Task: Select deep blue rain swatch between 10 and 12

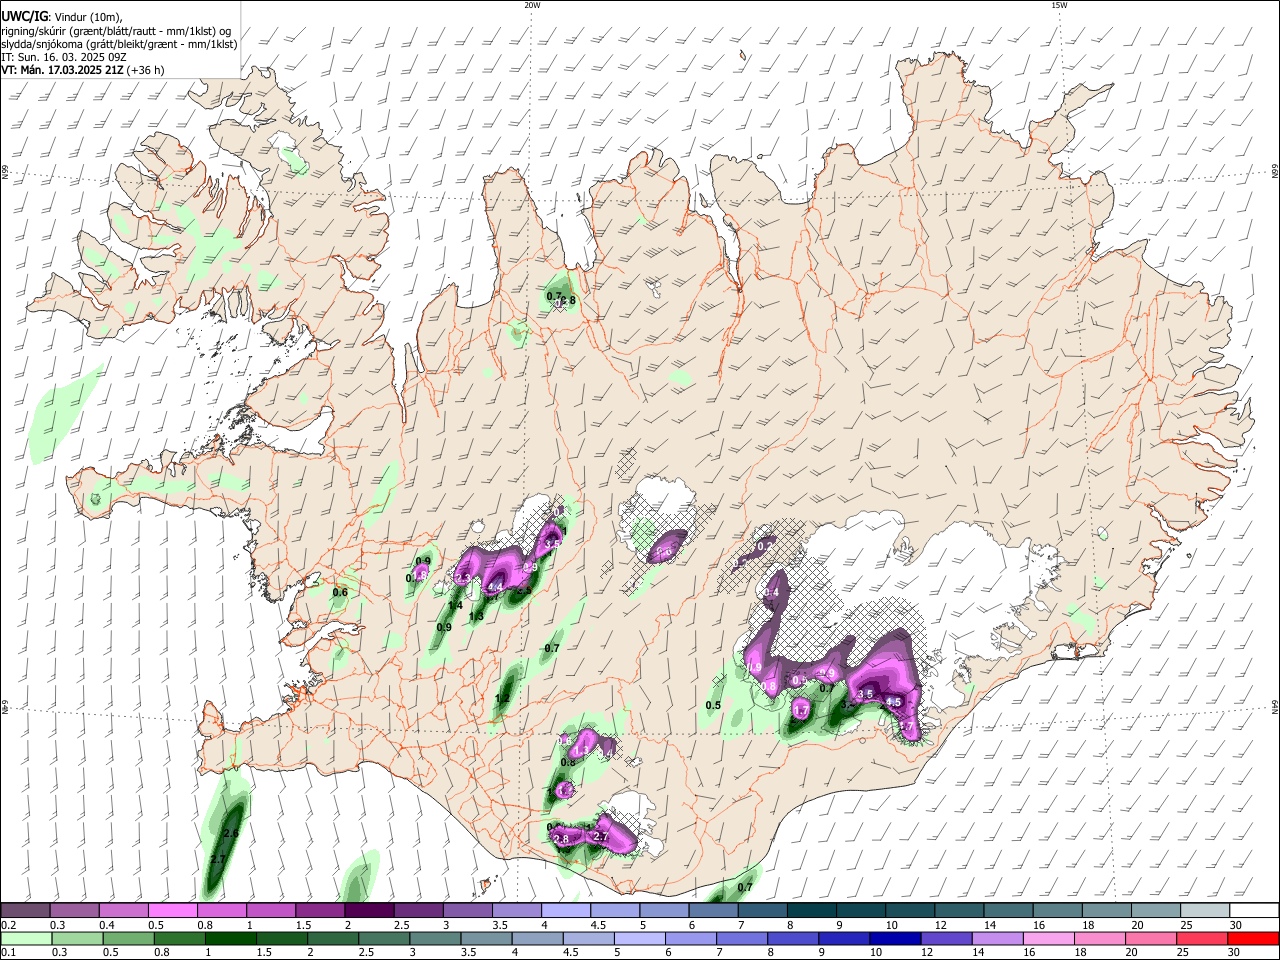Action: pyautogui.click(x=895, y=938)
